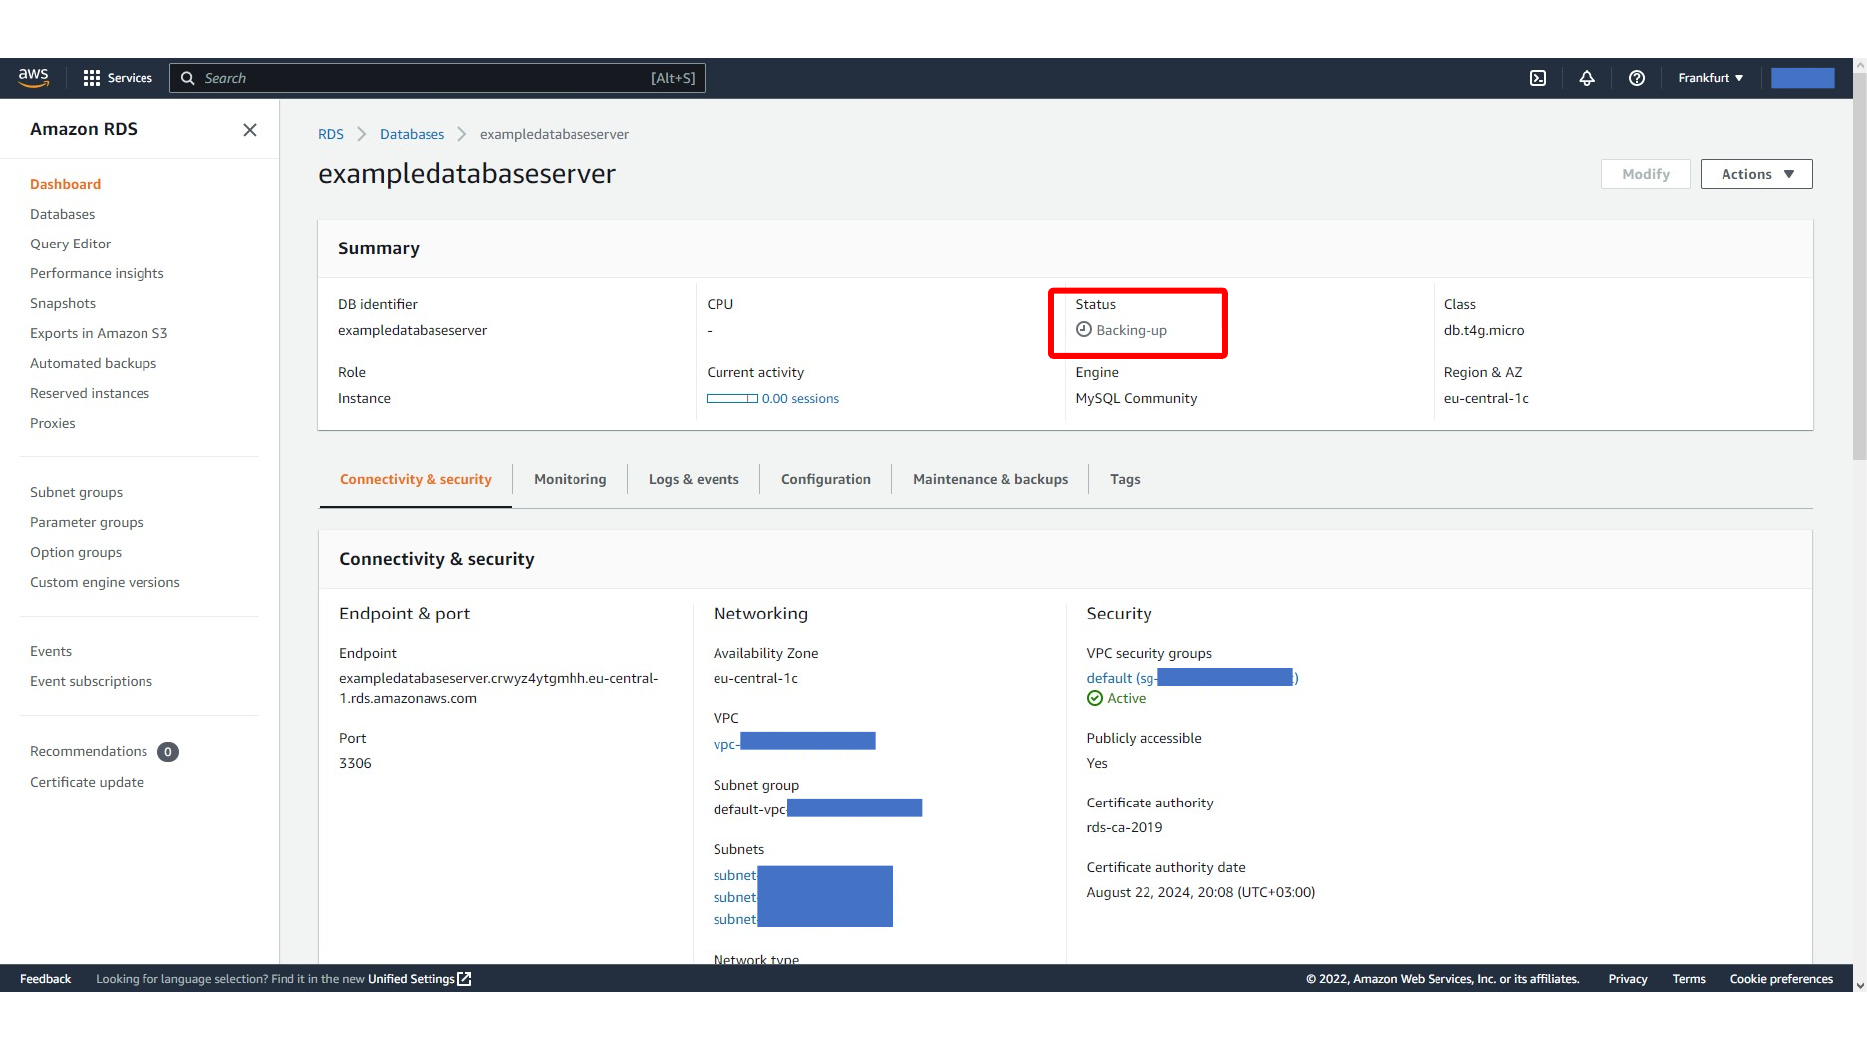Screen dimensions: 1867x1050
Task: Open Exports in Amazon S3
Action: [99, 334]
